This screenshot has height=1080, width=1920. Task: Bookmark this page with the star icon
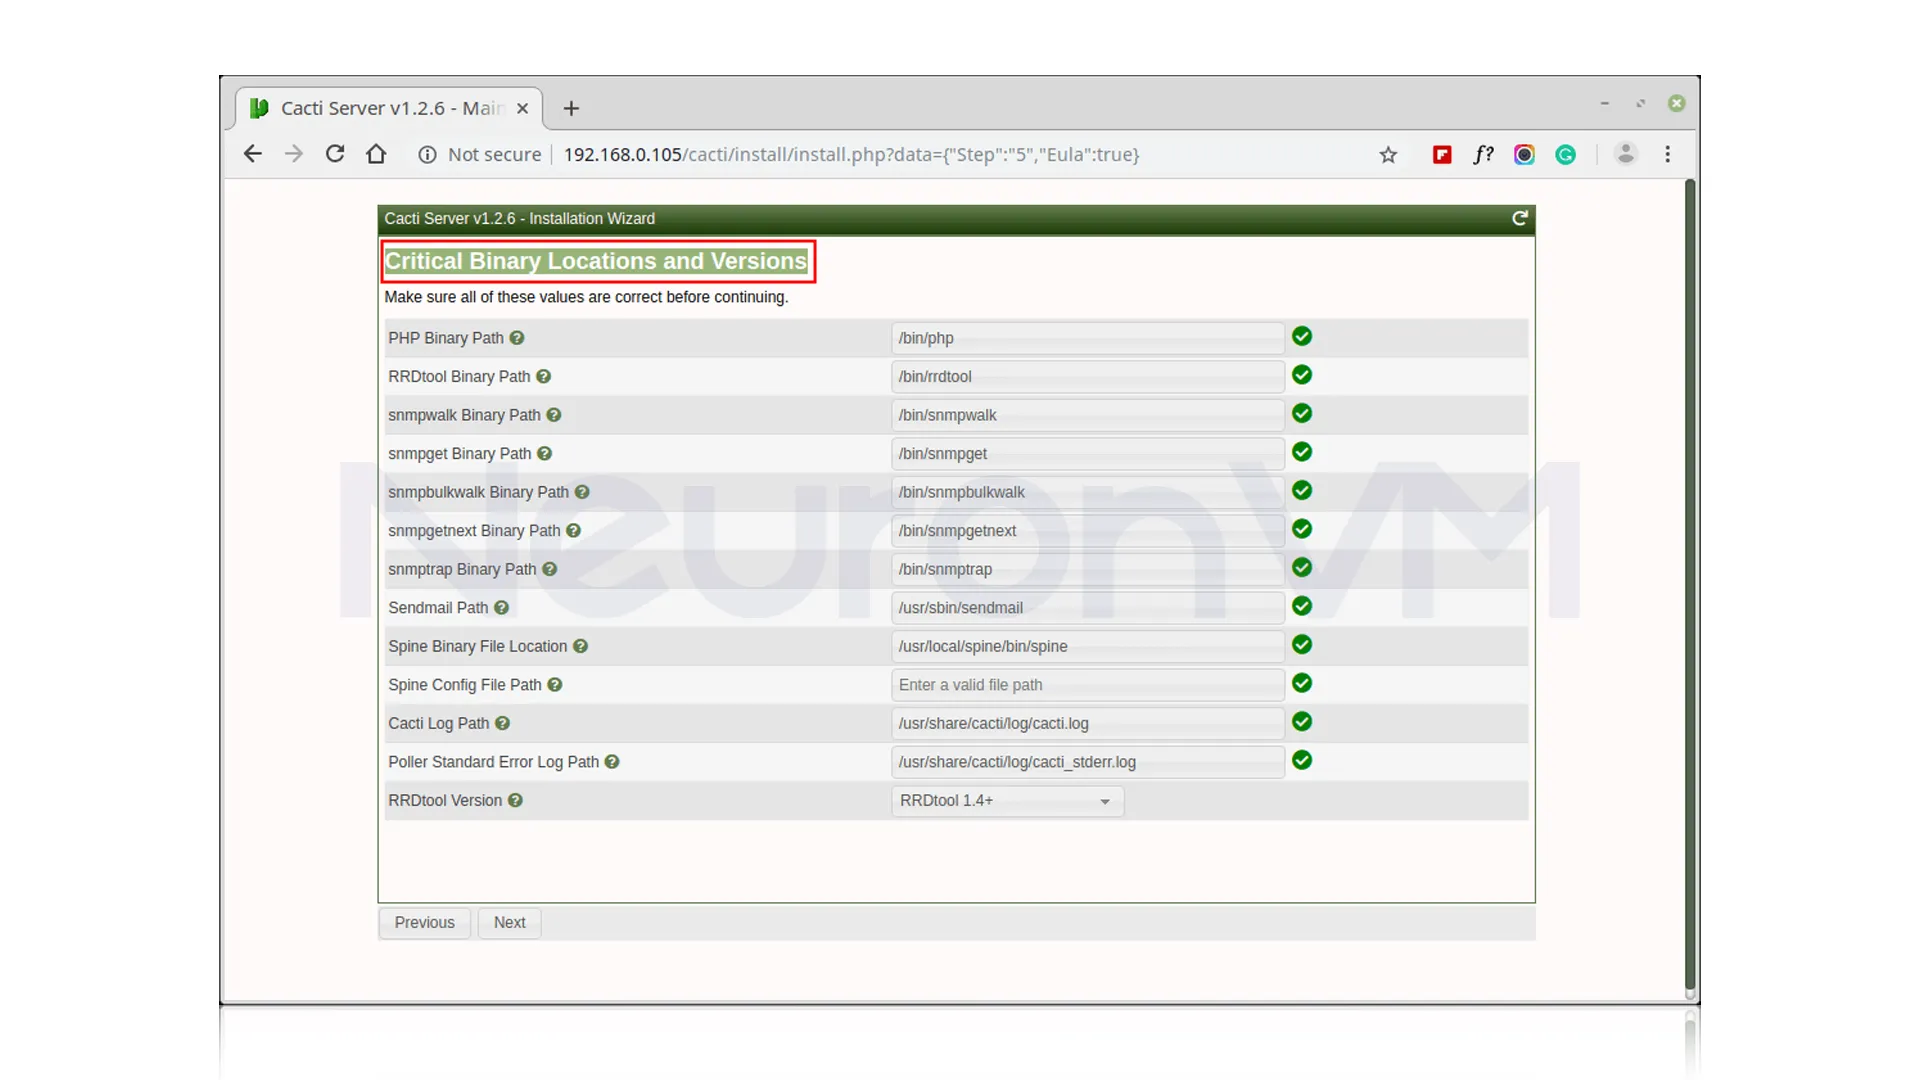point(1388,154)
